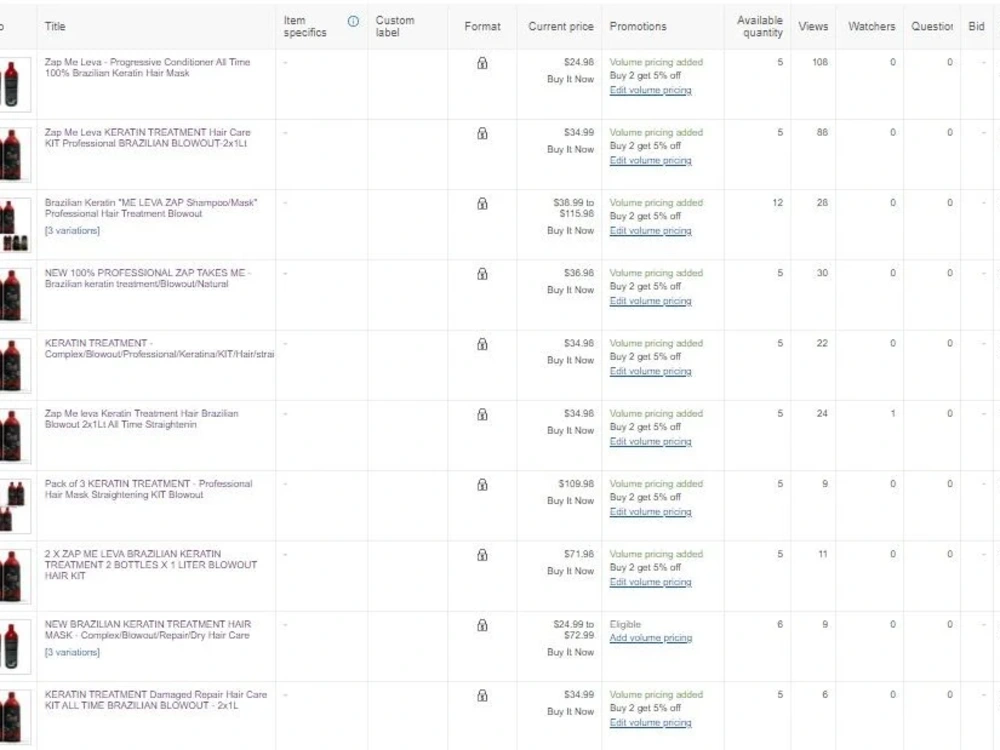Expand 3 variations under Brazilian Keratin ME LEVA ZAP

(x=72, y=230)
